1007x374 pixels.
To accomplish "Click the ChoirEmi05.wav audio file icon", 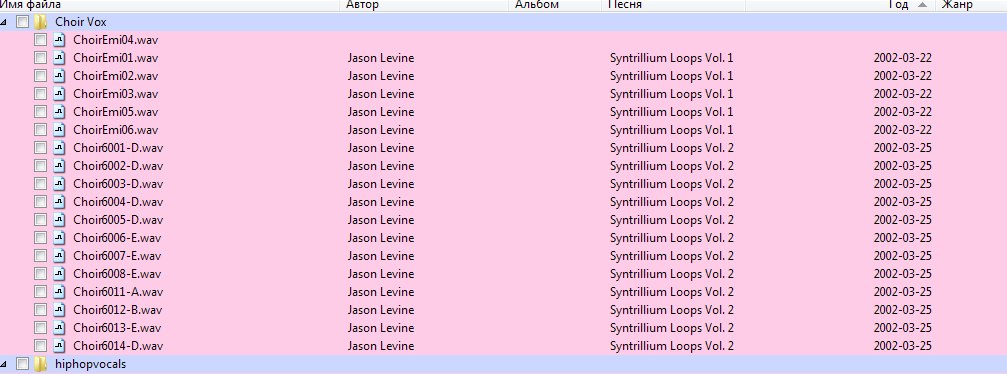I will (x=59, y=112).
